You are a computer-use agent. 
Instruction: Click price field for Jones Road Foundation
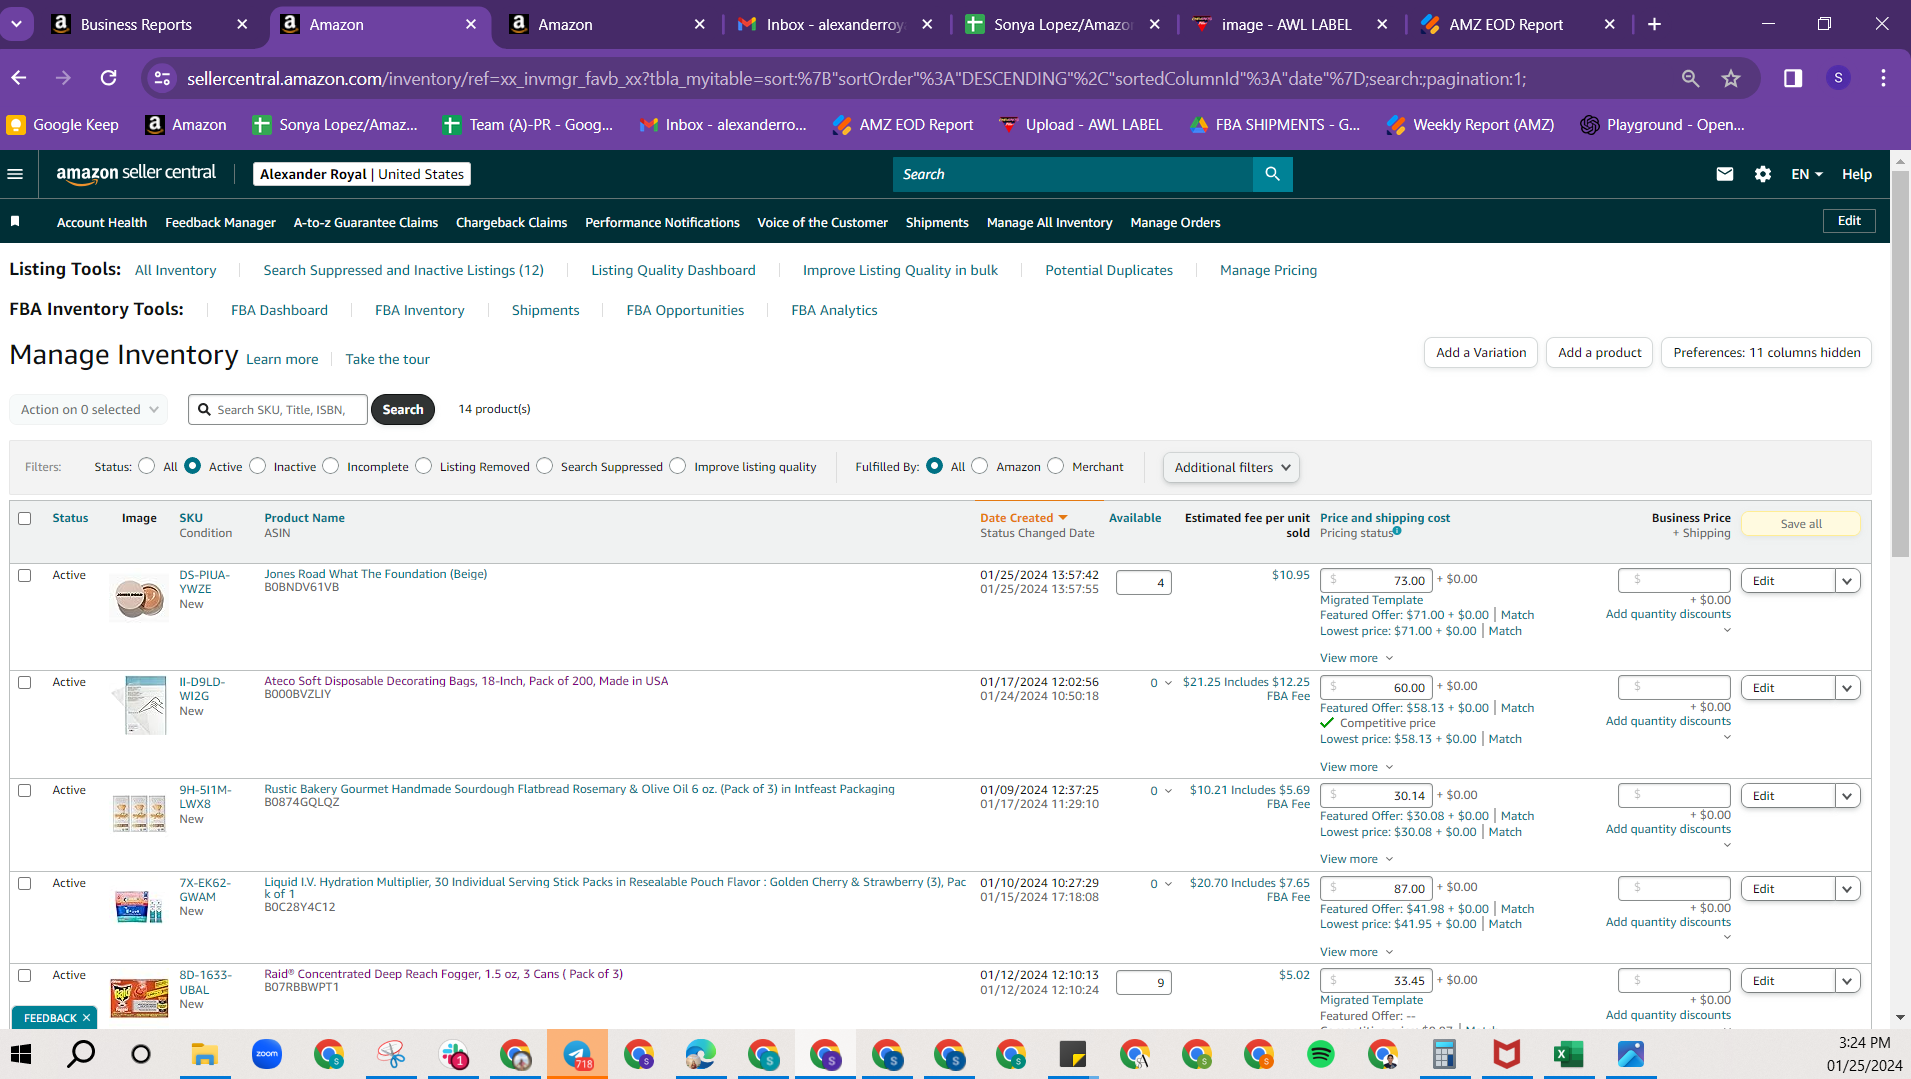pos(1376,581)
